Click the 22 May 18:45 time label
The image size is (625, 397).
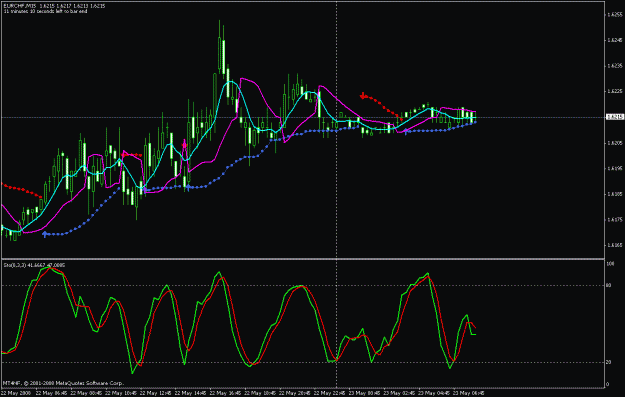point(259,393)
